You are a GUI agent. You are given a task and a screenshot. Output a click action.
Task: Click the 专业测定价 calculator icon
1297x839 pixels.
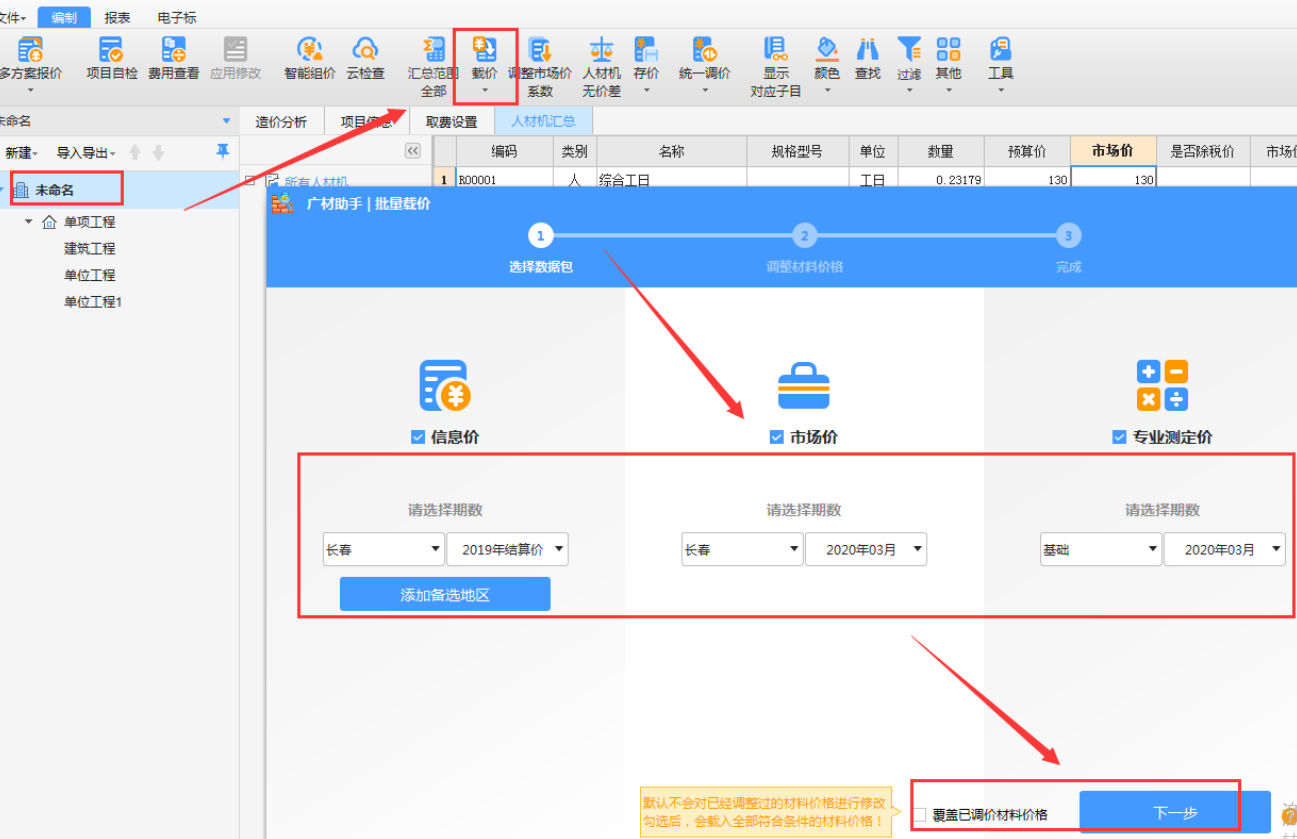[x=1163, y=385]
